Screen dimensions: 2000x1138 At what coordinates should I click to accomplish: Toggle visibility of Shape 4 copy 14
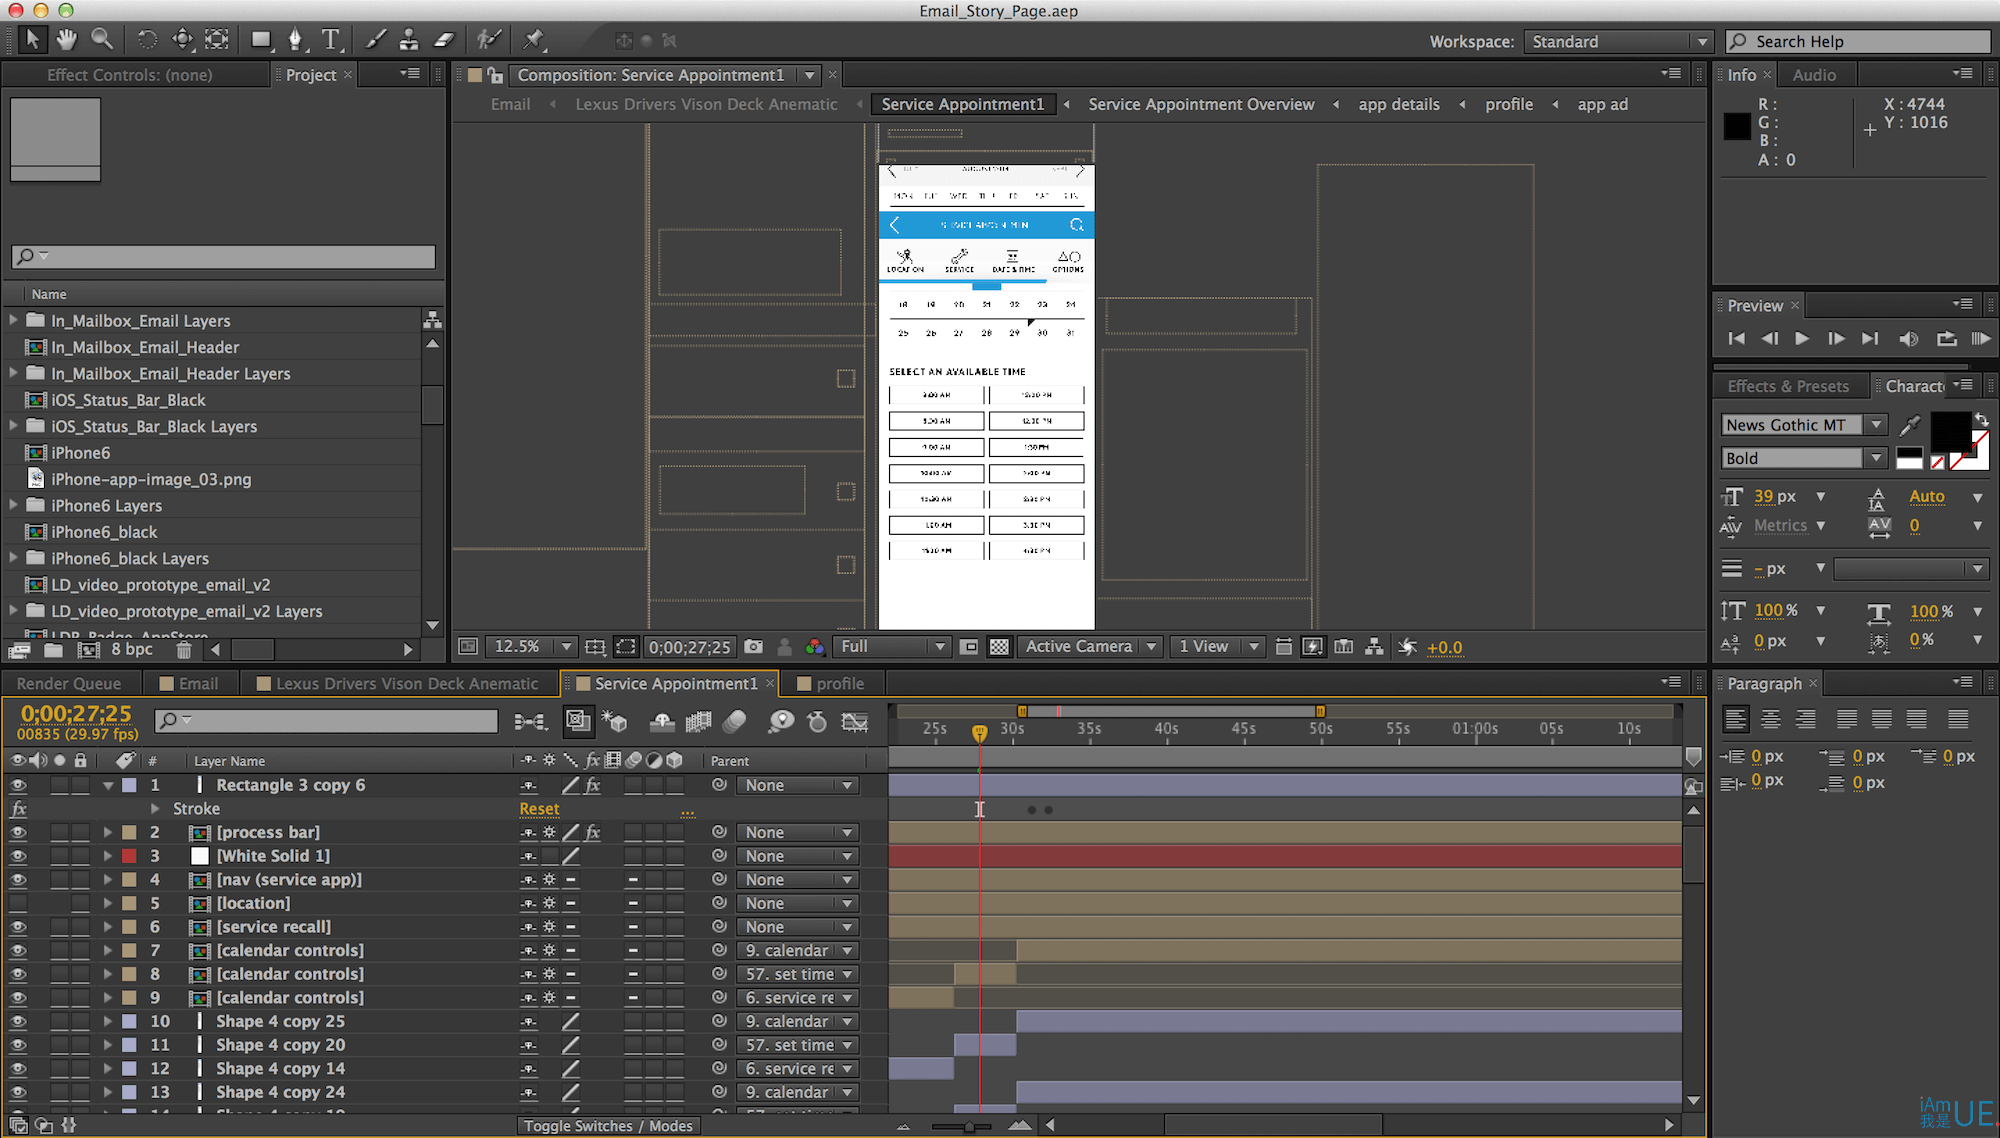(x=18, y=1069)
